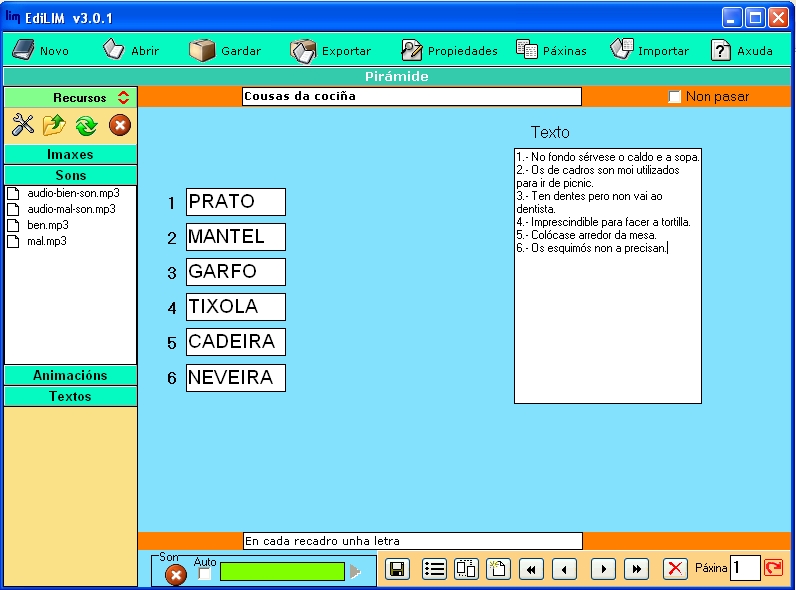
Task: Click the word field containing TIXOLA
Action: tap(235, 307)
